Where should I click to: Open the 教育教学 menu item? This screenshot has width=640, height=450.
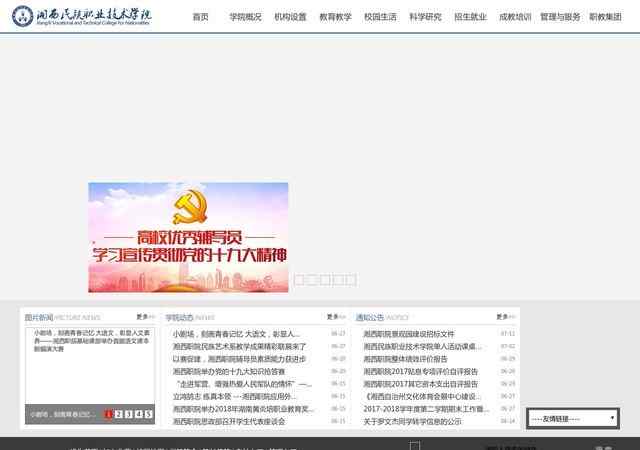(335, 17)
